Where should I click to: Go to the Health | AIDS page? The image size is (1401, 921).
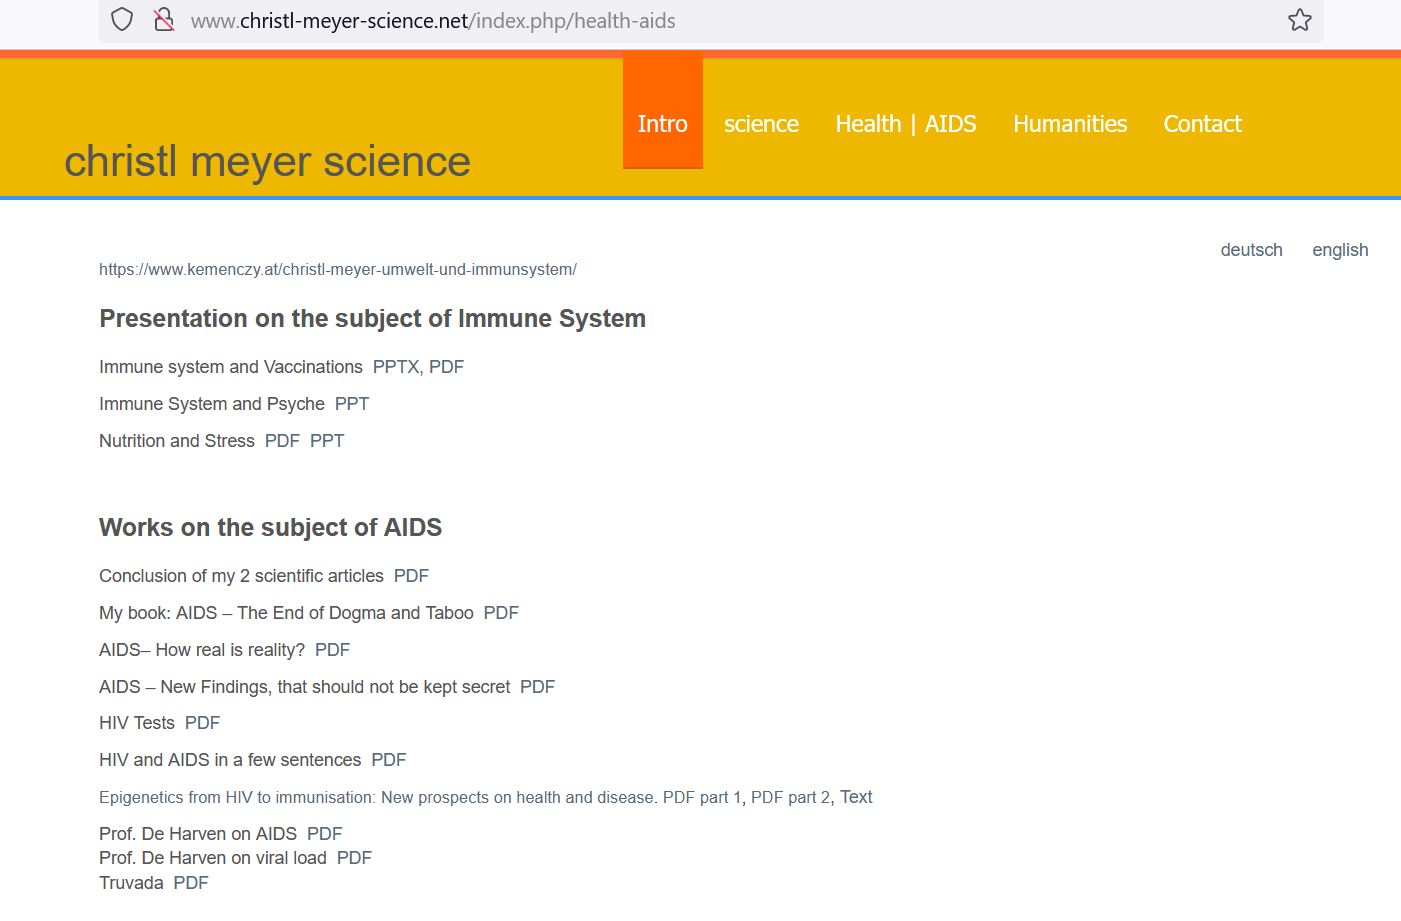pos(905,124)
